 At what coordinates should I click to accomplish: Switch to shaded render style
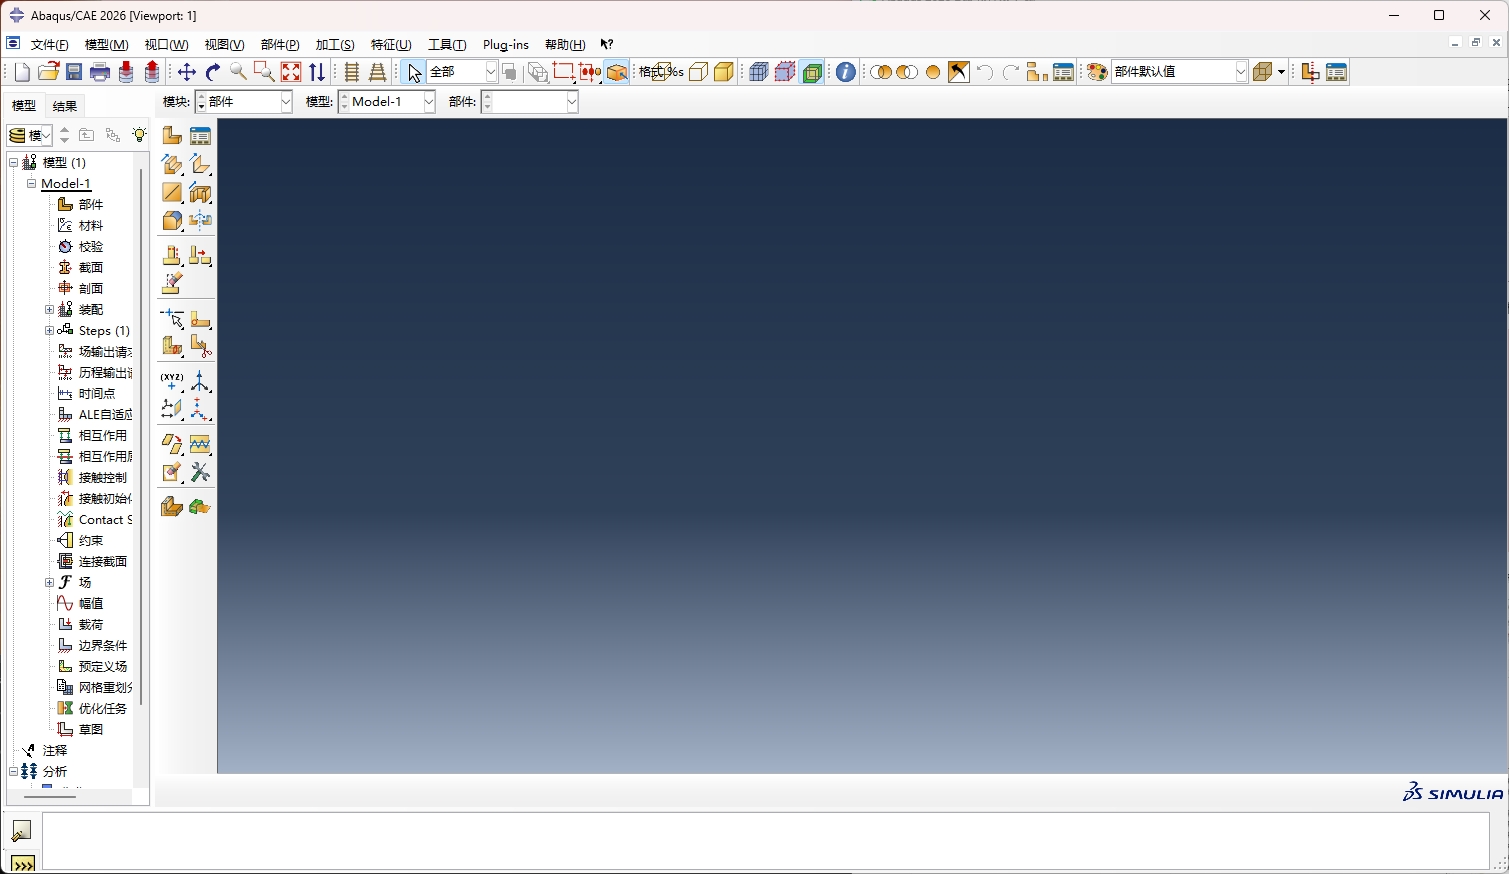point(723,71)
